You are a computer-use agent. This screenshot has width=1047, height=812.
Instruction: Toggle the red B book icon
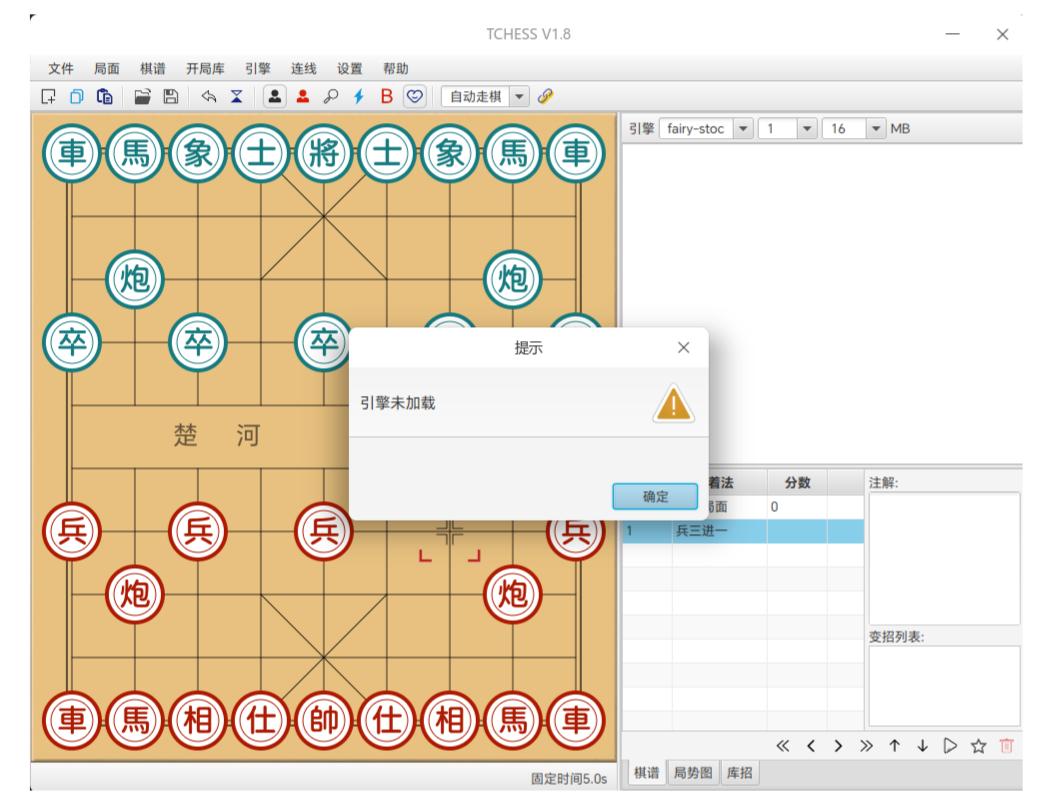(x=387, y=96)
